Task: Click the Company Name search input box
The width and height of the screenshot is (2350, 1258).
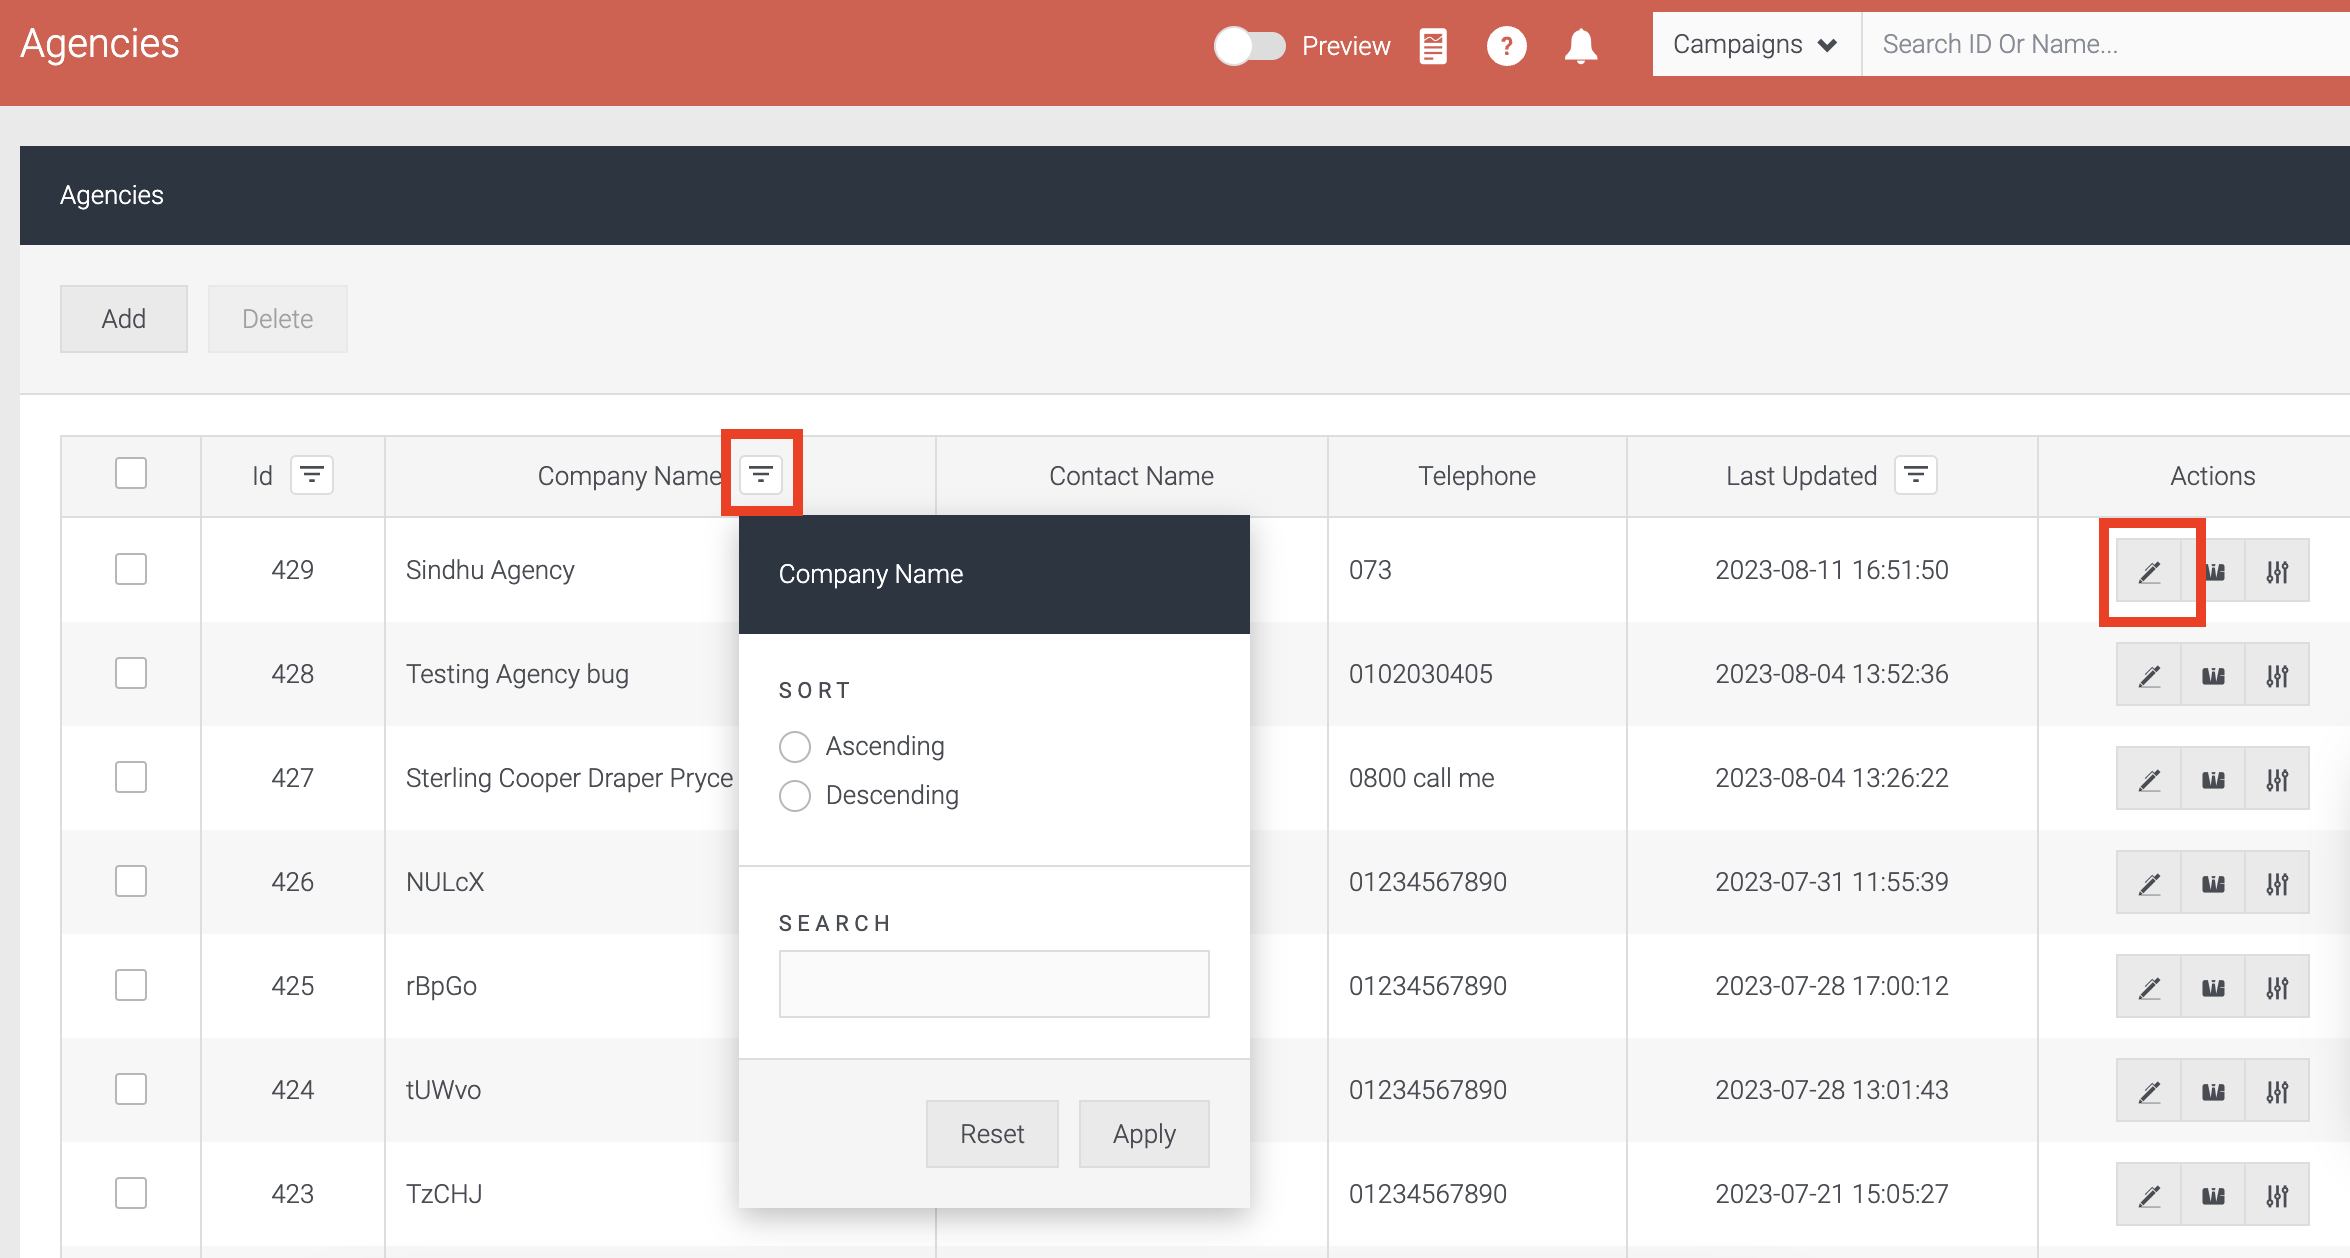Action: point(994,984)
